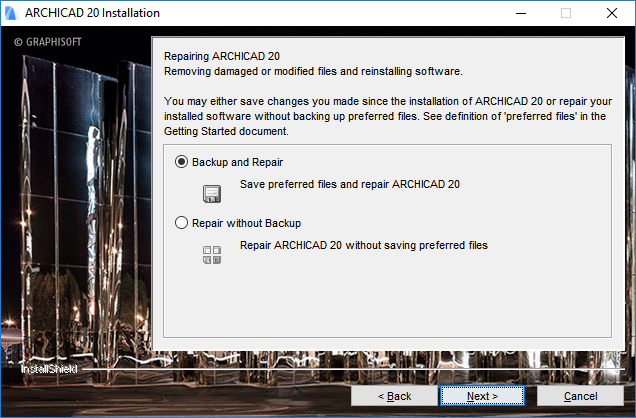Click the GRAPHISOFT copyright text
The height and width of the screenshot is (418, 636).
(x=47, y=42)
